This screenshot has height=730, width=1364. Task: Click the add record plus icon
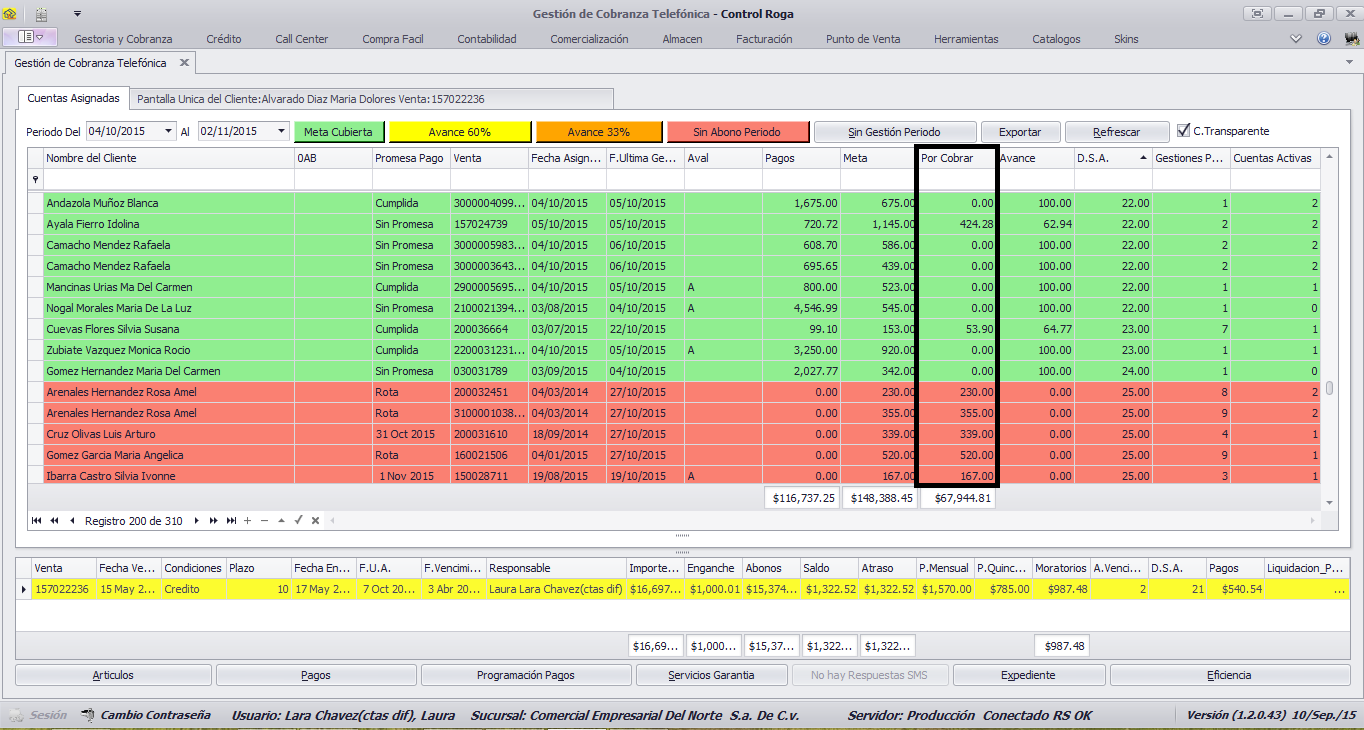(x=248, y=521)
